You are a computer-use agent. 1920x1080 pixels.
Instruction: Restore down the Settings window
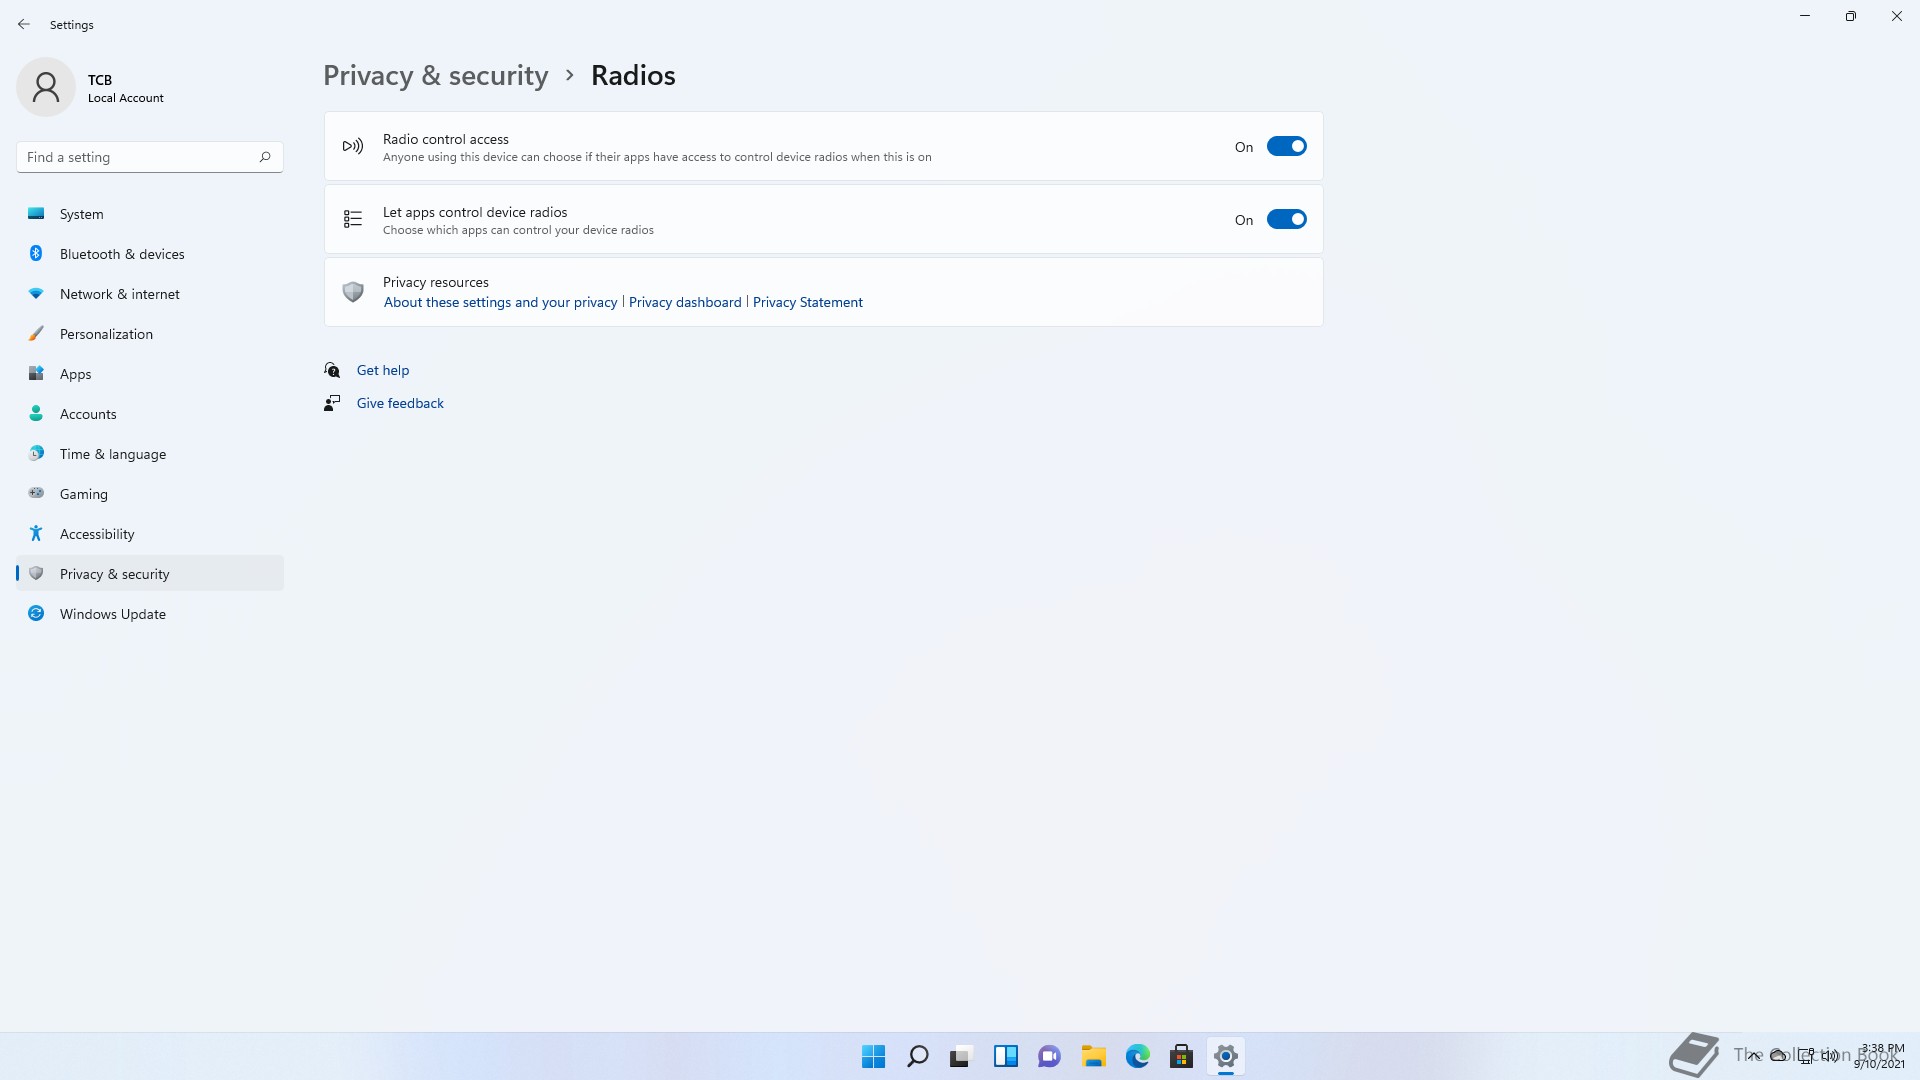tap(1851, 16)
